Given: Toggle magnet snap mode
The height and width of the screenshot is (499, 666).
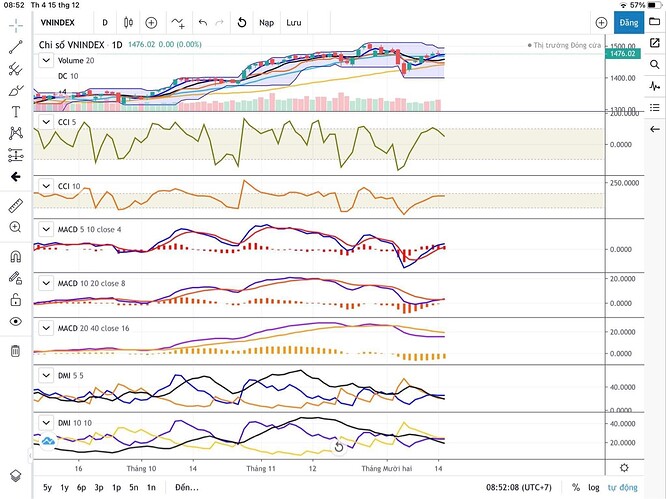Looking at the screenshot, I should click(x=15, y=257).
